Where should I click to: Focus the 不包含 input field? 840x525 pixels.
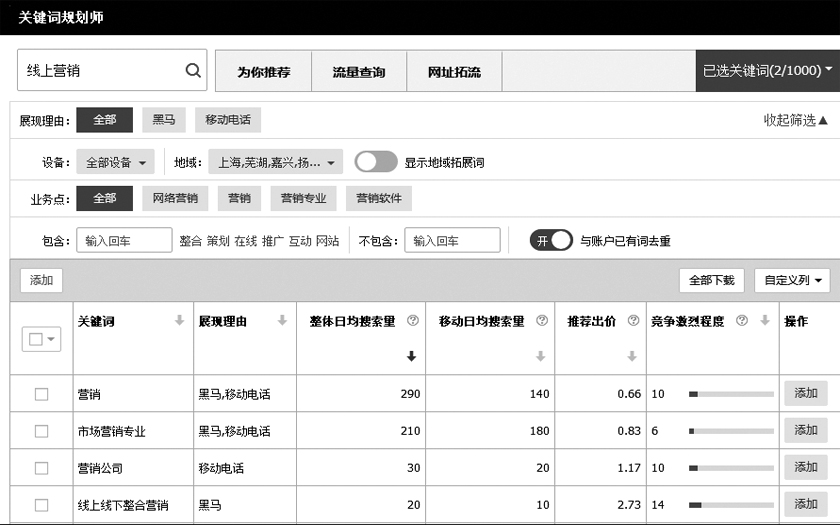coord(452,241)
